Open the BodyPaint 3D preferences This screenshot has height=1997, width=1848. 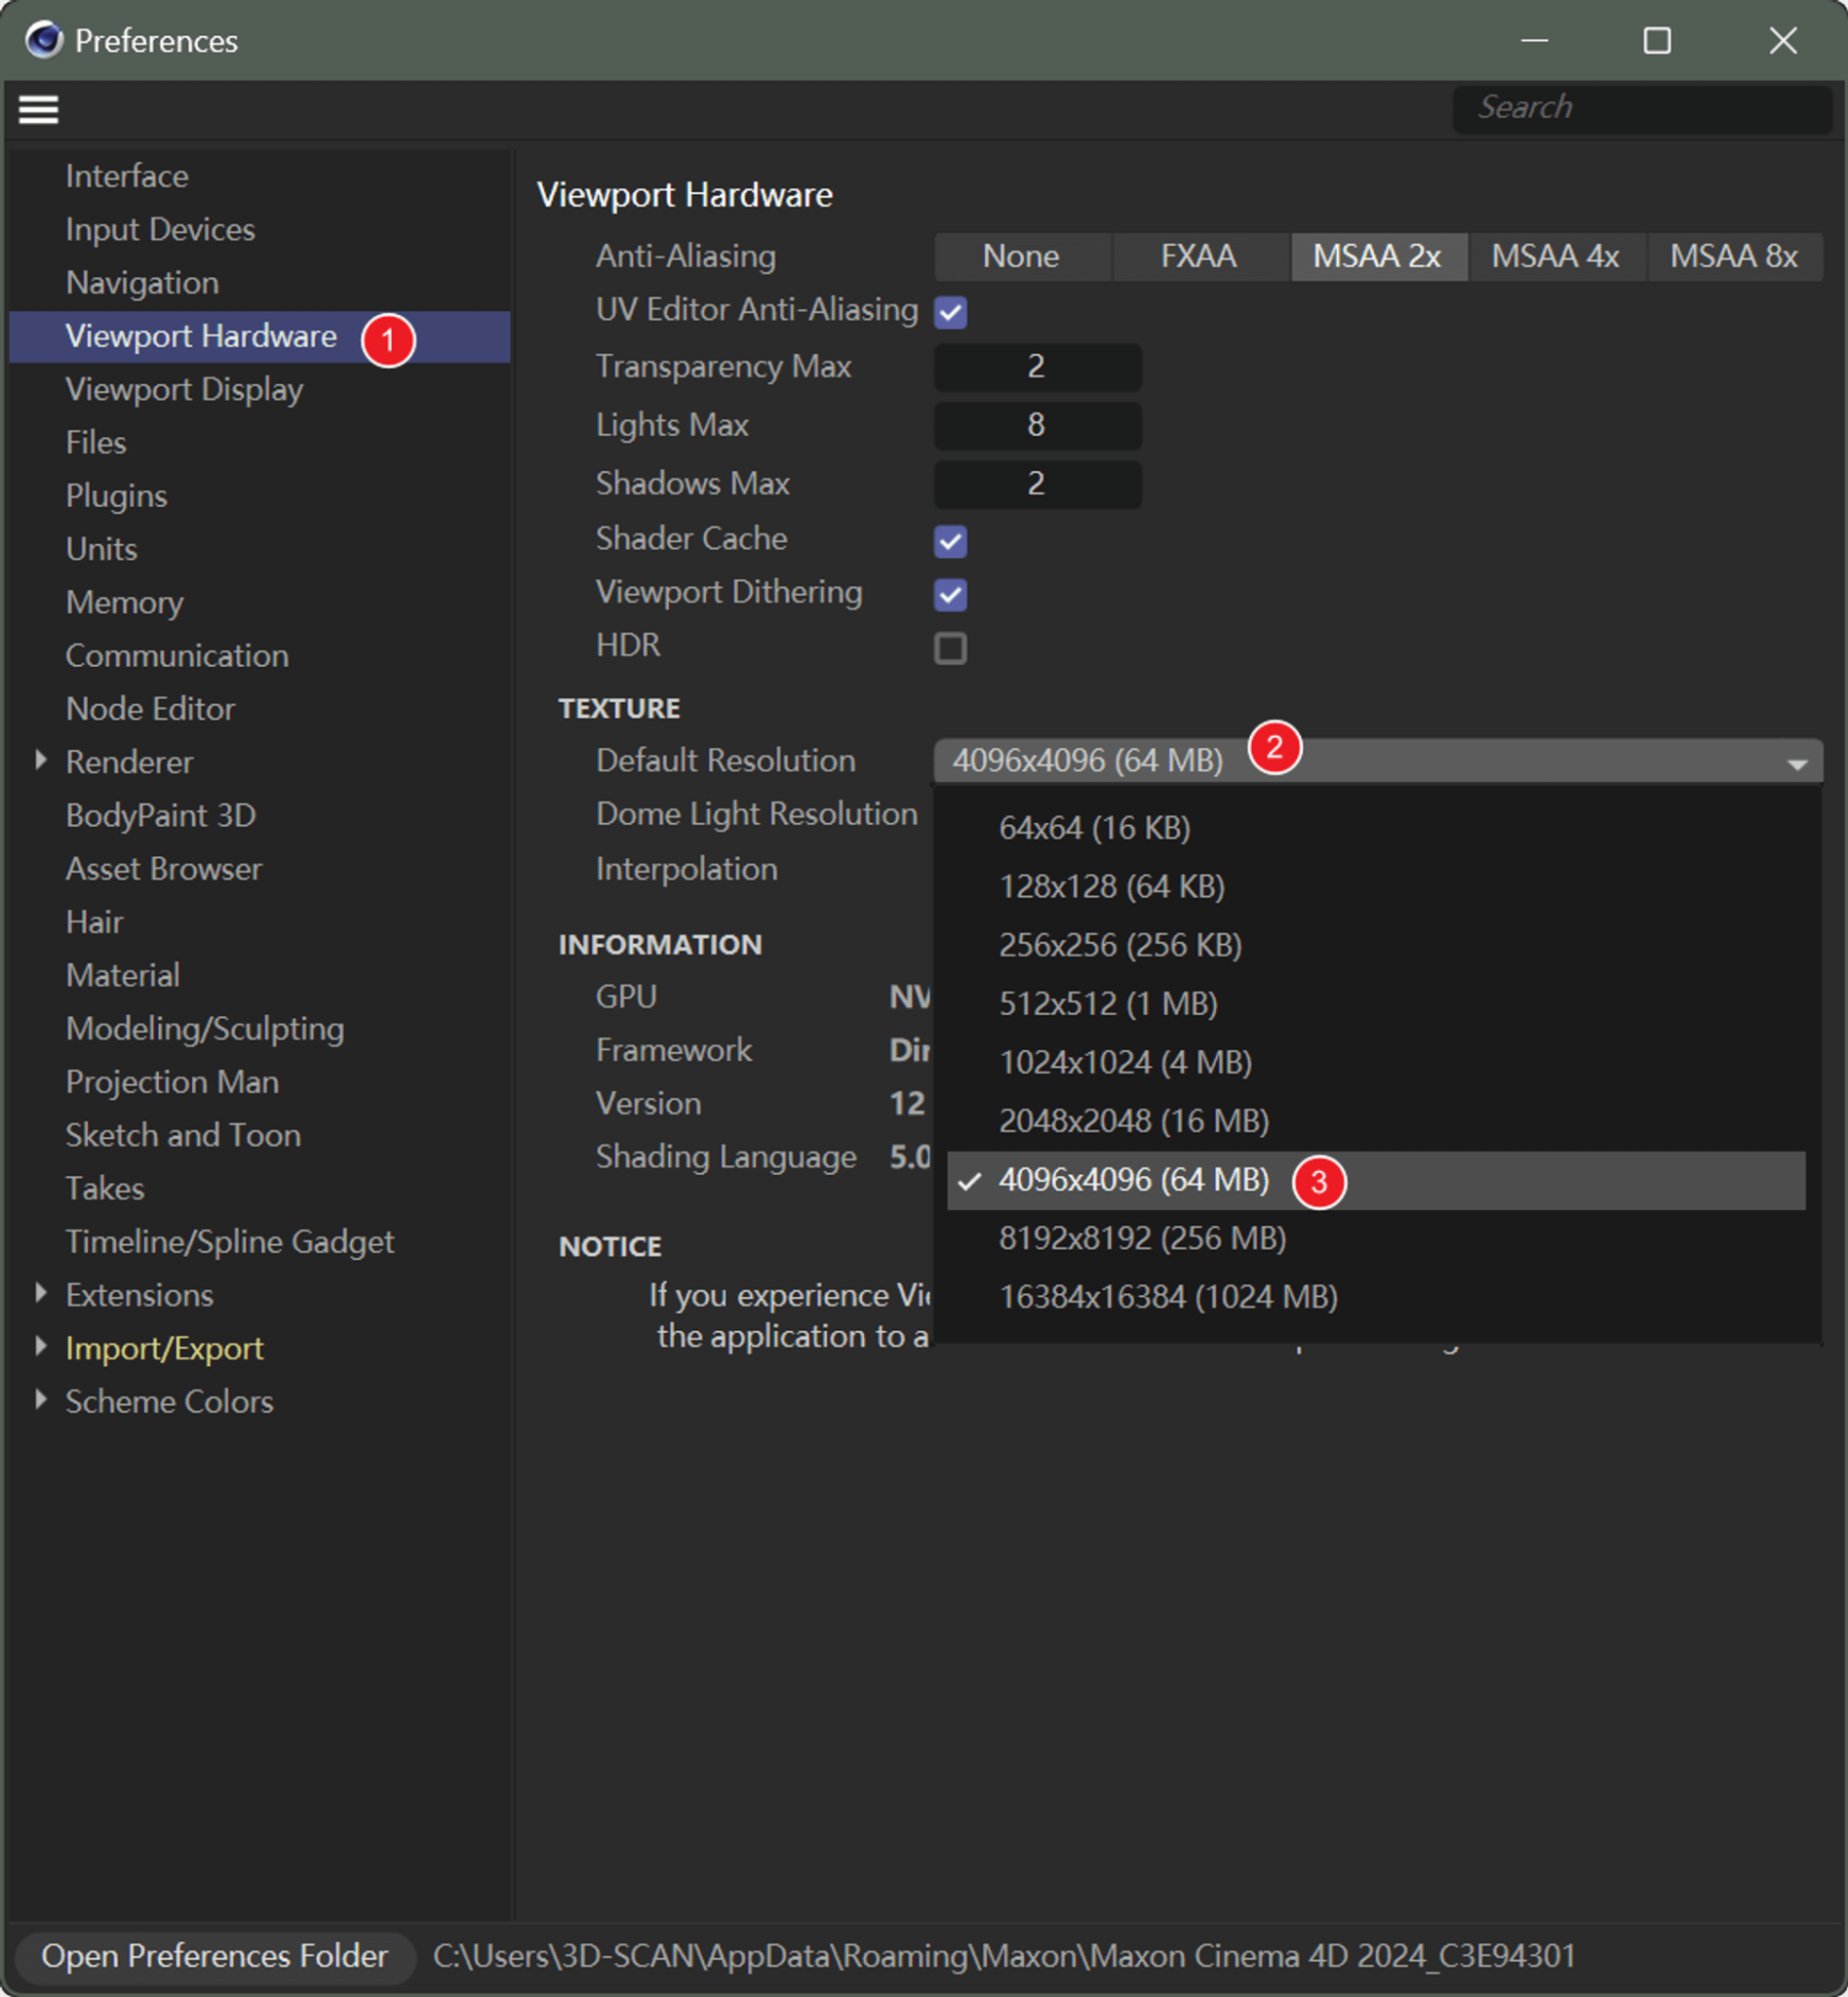[x=159, y=814]
